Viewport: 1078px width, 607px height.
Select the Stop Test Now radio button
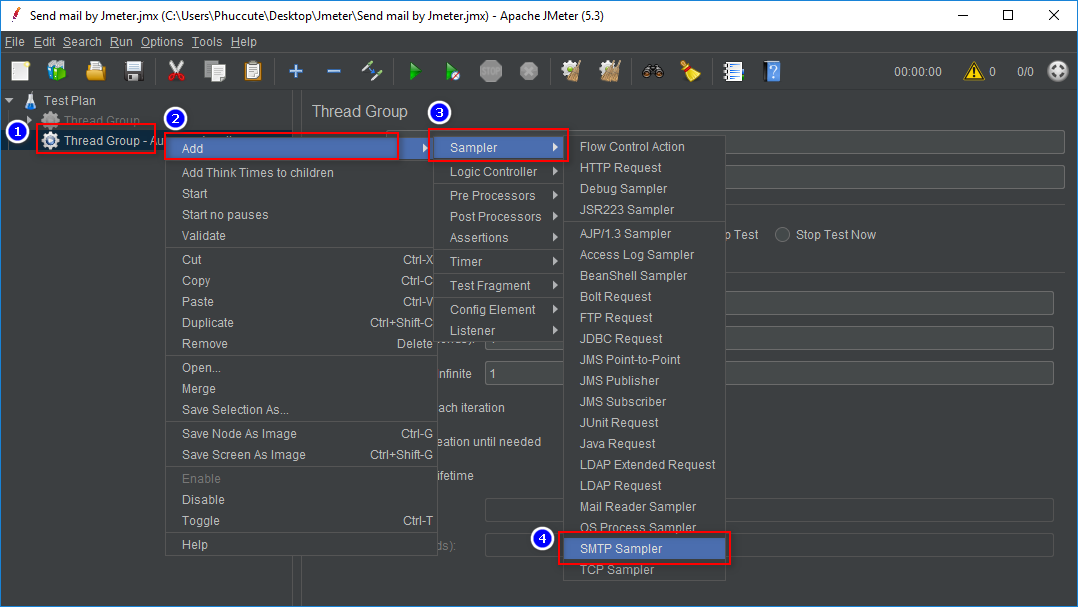pyautogui.click(x=782, y=234)
